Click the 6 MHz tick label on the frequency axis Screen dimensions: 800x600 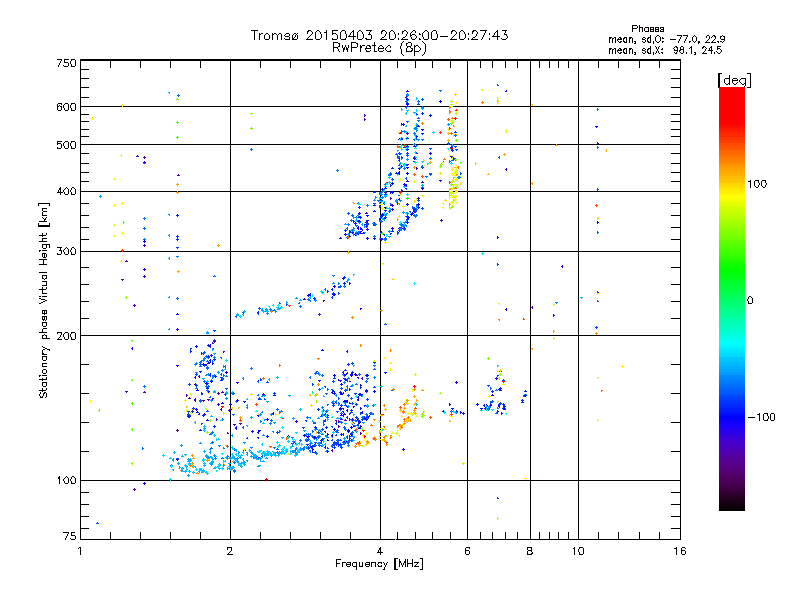click(467, 551)
